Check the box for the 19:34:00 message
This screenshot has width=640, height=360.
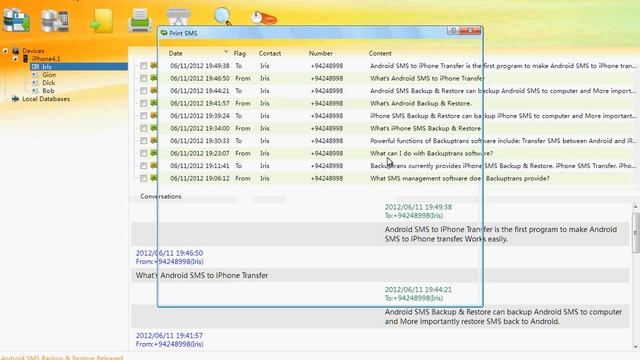pos(144,128)
